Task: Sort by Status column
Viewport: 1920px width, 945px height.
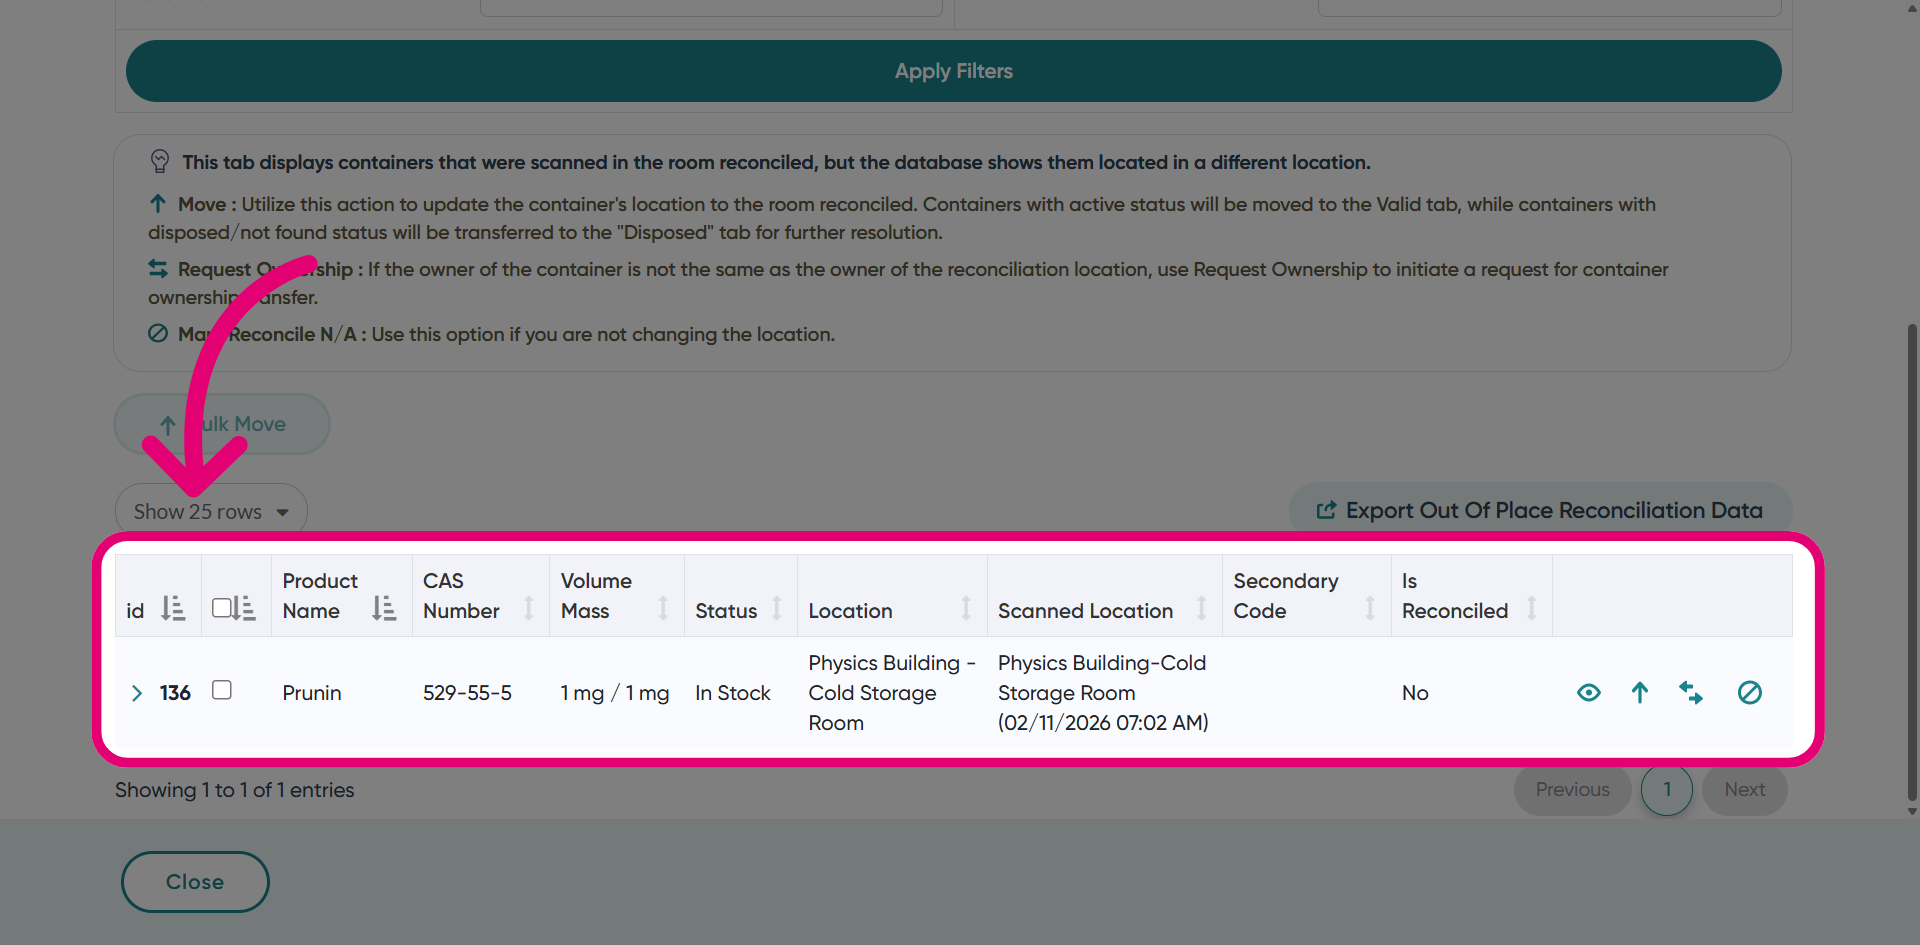Action: pos(777,608)
